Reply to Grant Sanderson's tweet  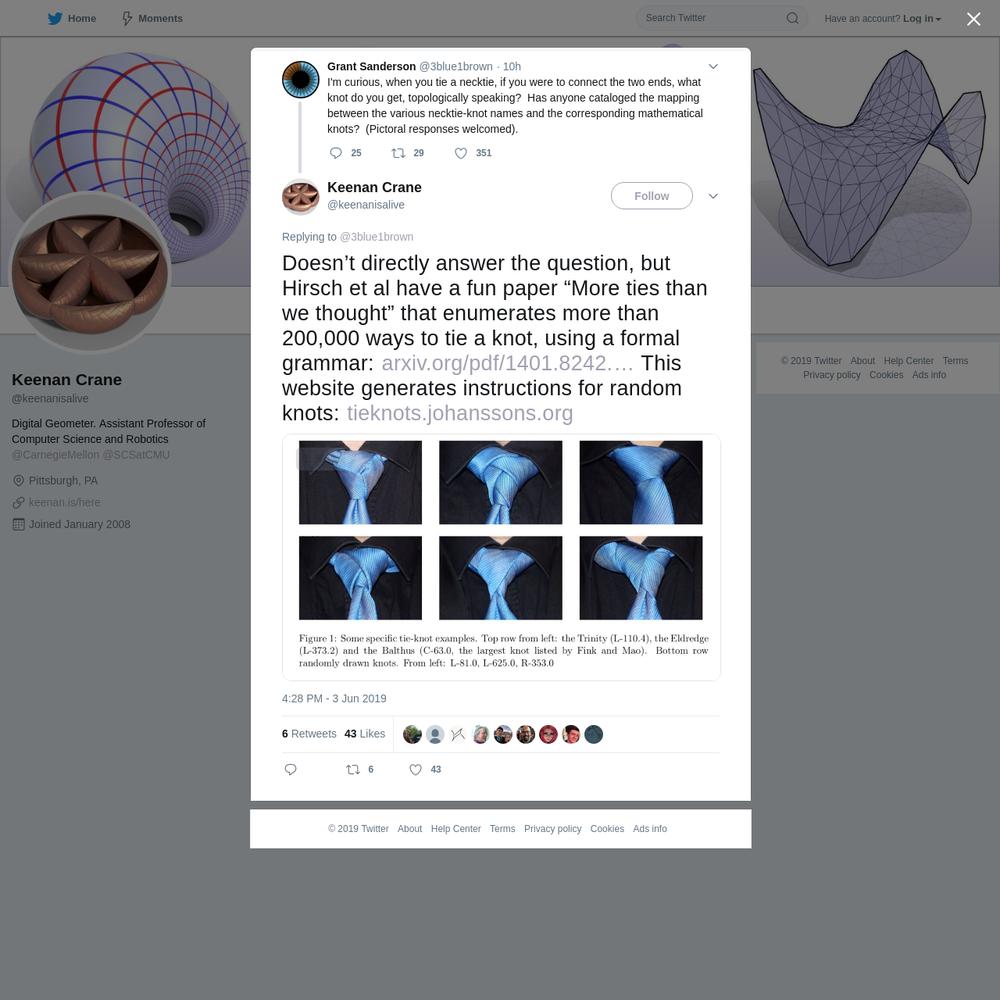pyautogui.click(x=335, y=153)
